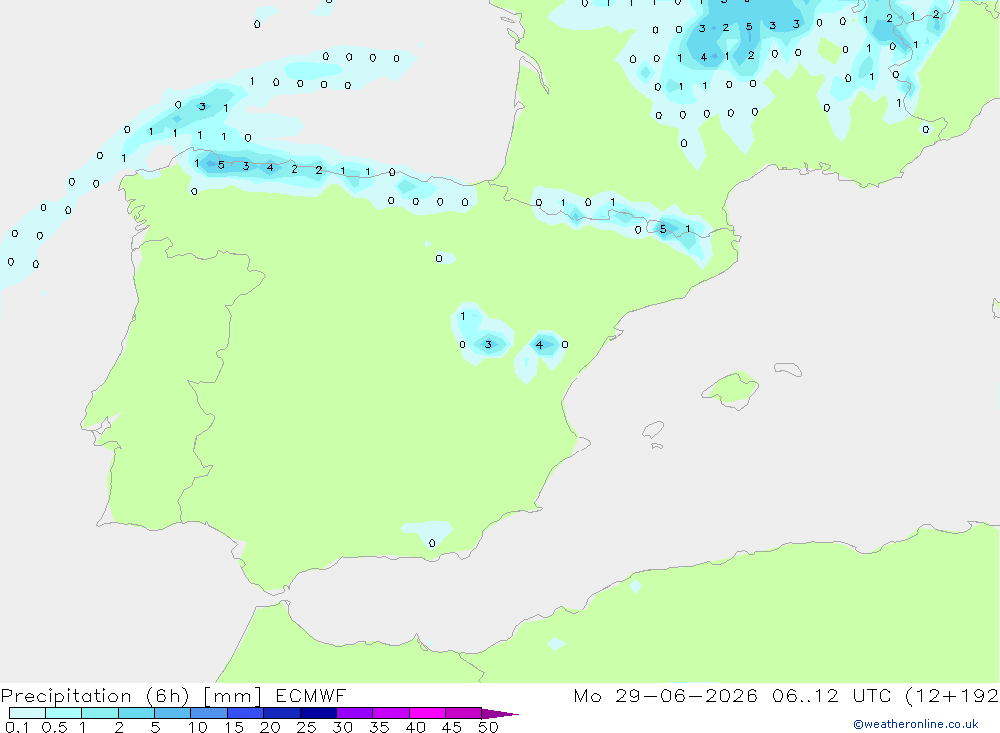Click the legend swatch between 10 and 15
Screen dimensions: 1000x733
209,713
